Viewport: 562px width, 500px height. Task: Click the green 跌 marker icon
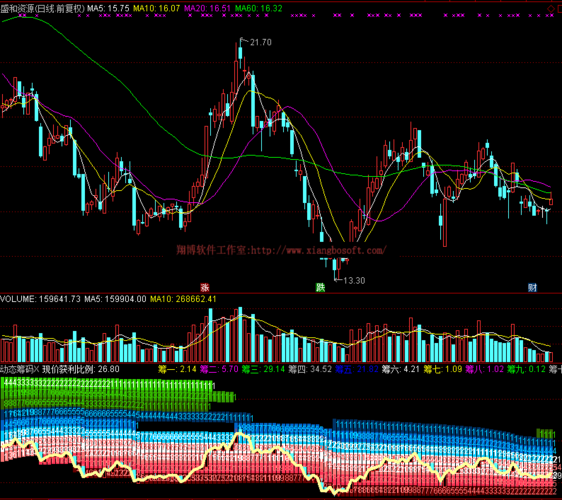pyautogui.click(x=320, y=287)
